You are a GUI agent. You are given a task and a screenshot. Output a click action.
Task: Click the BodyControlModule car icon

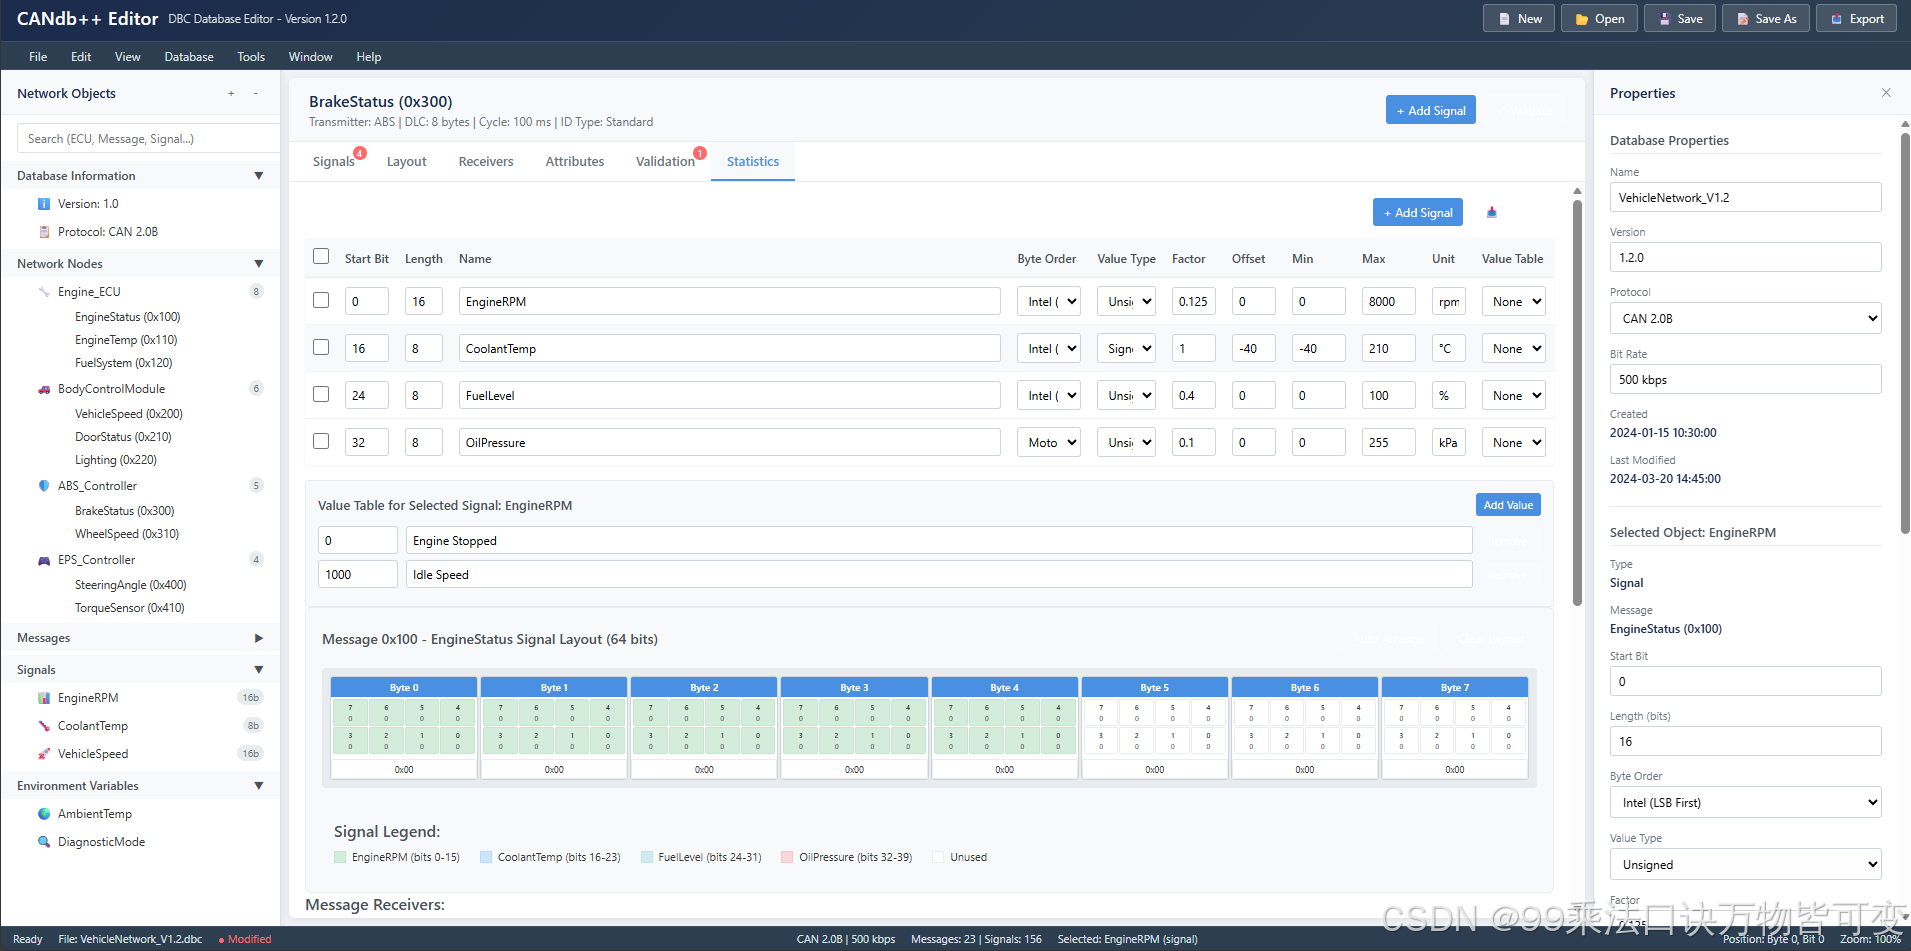[x=44, y=389]
